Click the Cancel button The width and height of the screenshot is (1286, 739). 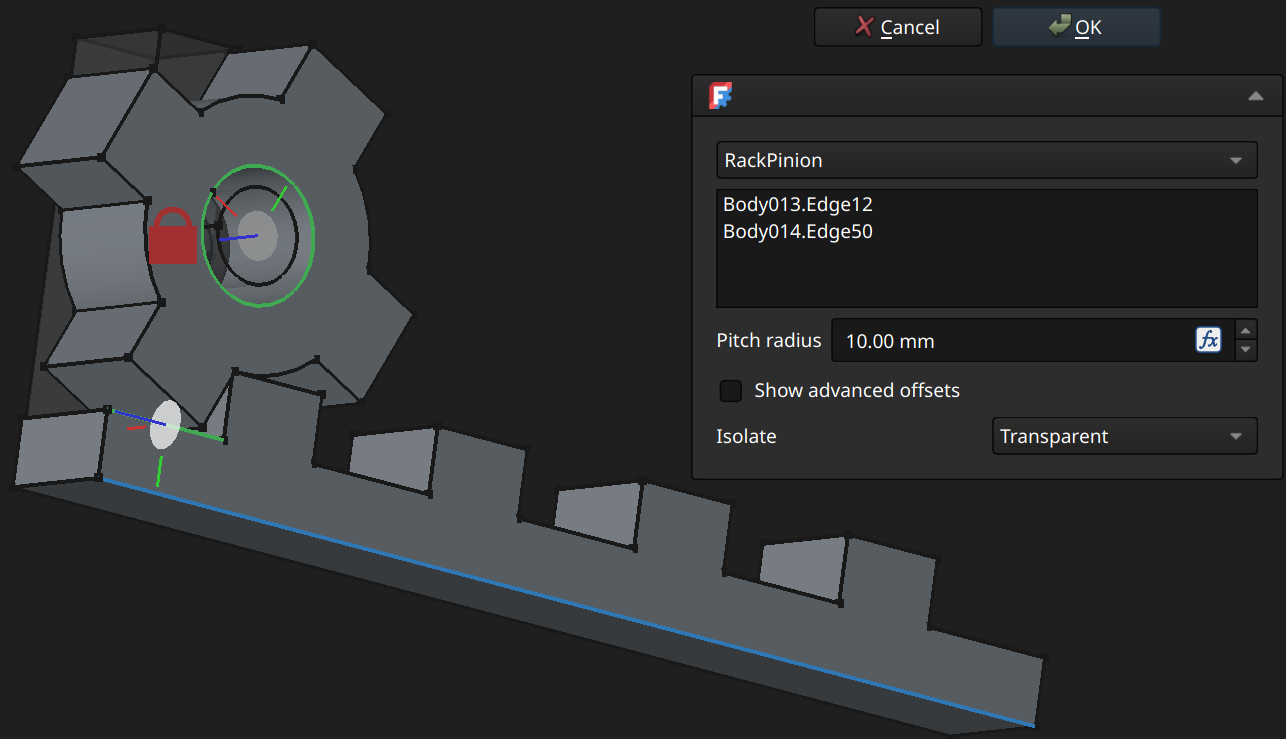click(898, 27)
